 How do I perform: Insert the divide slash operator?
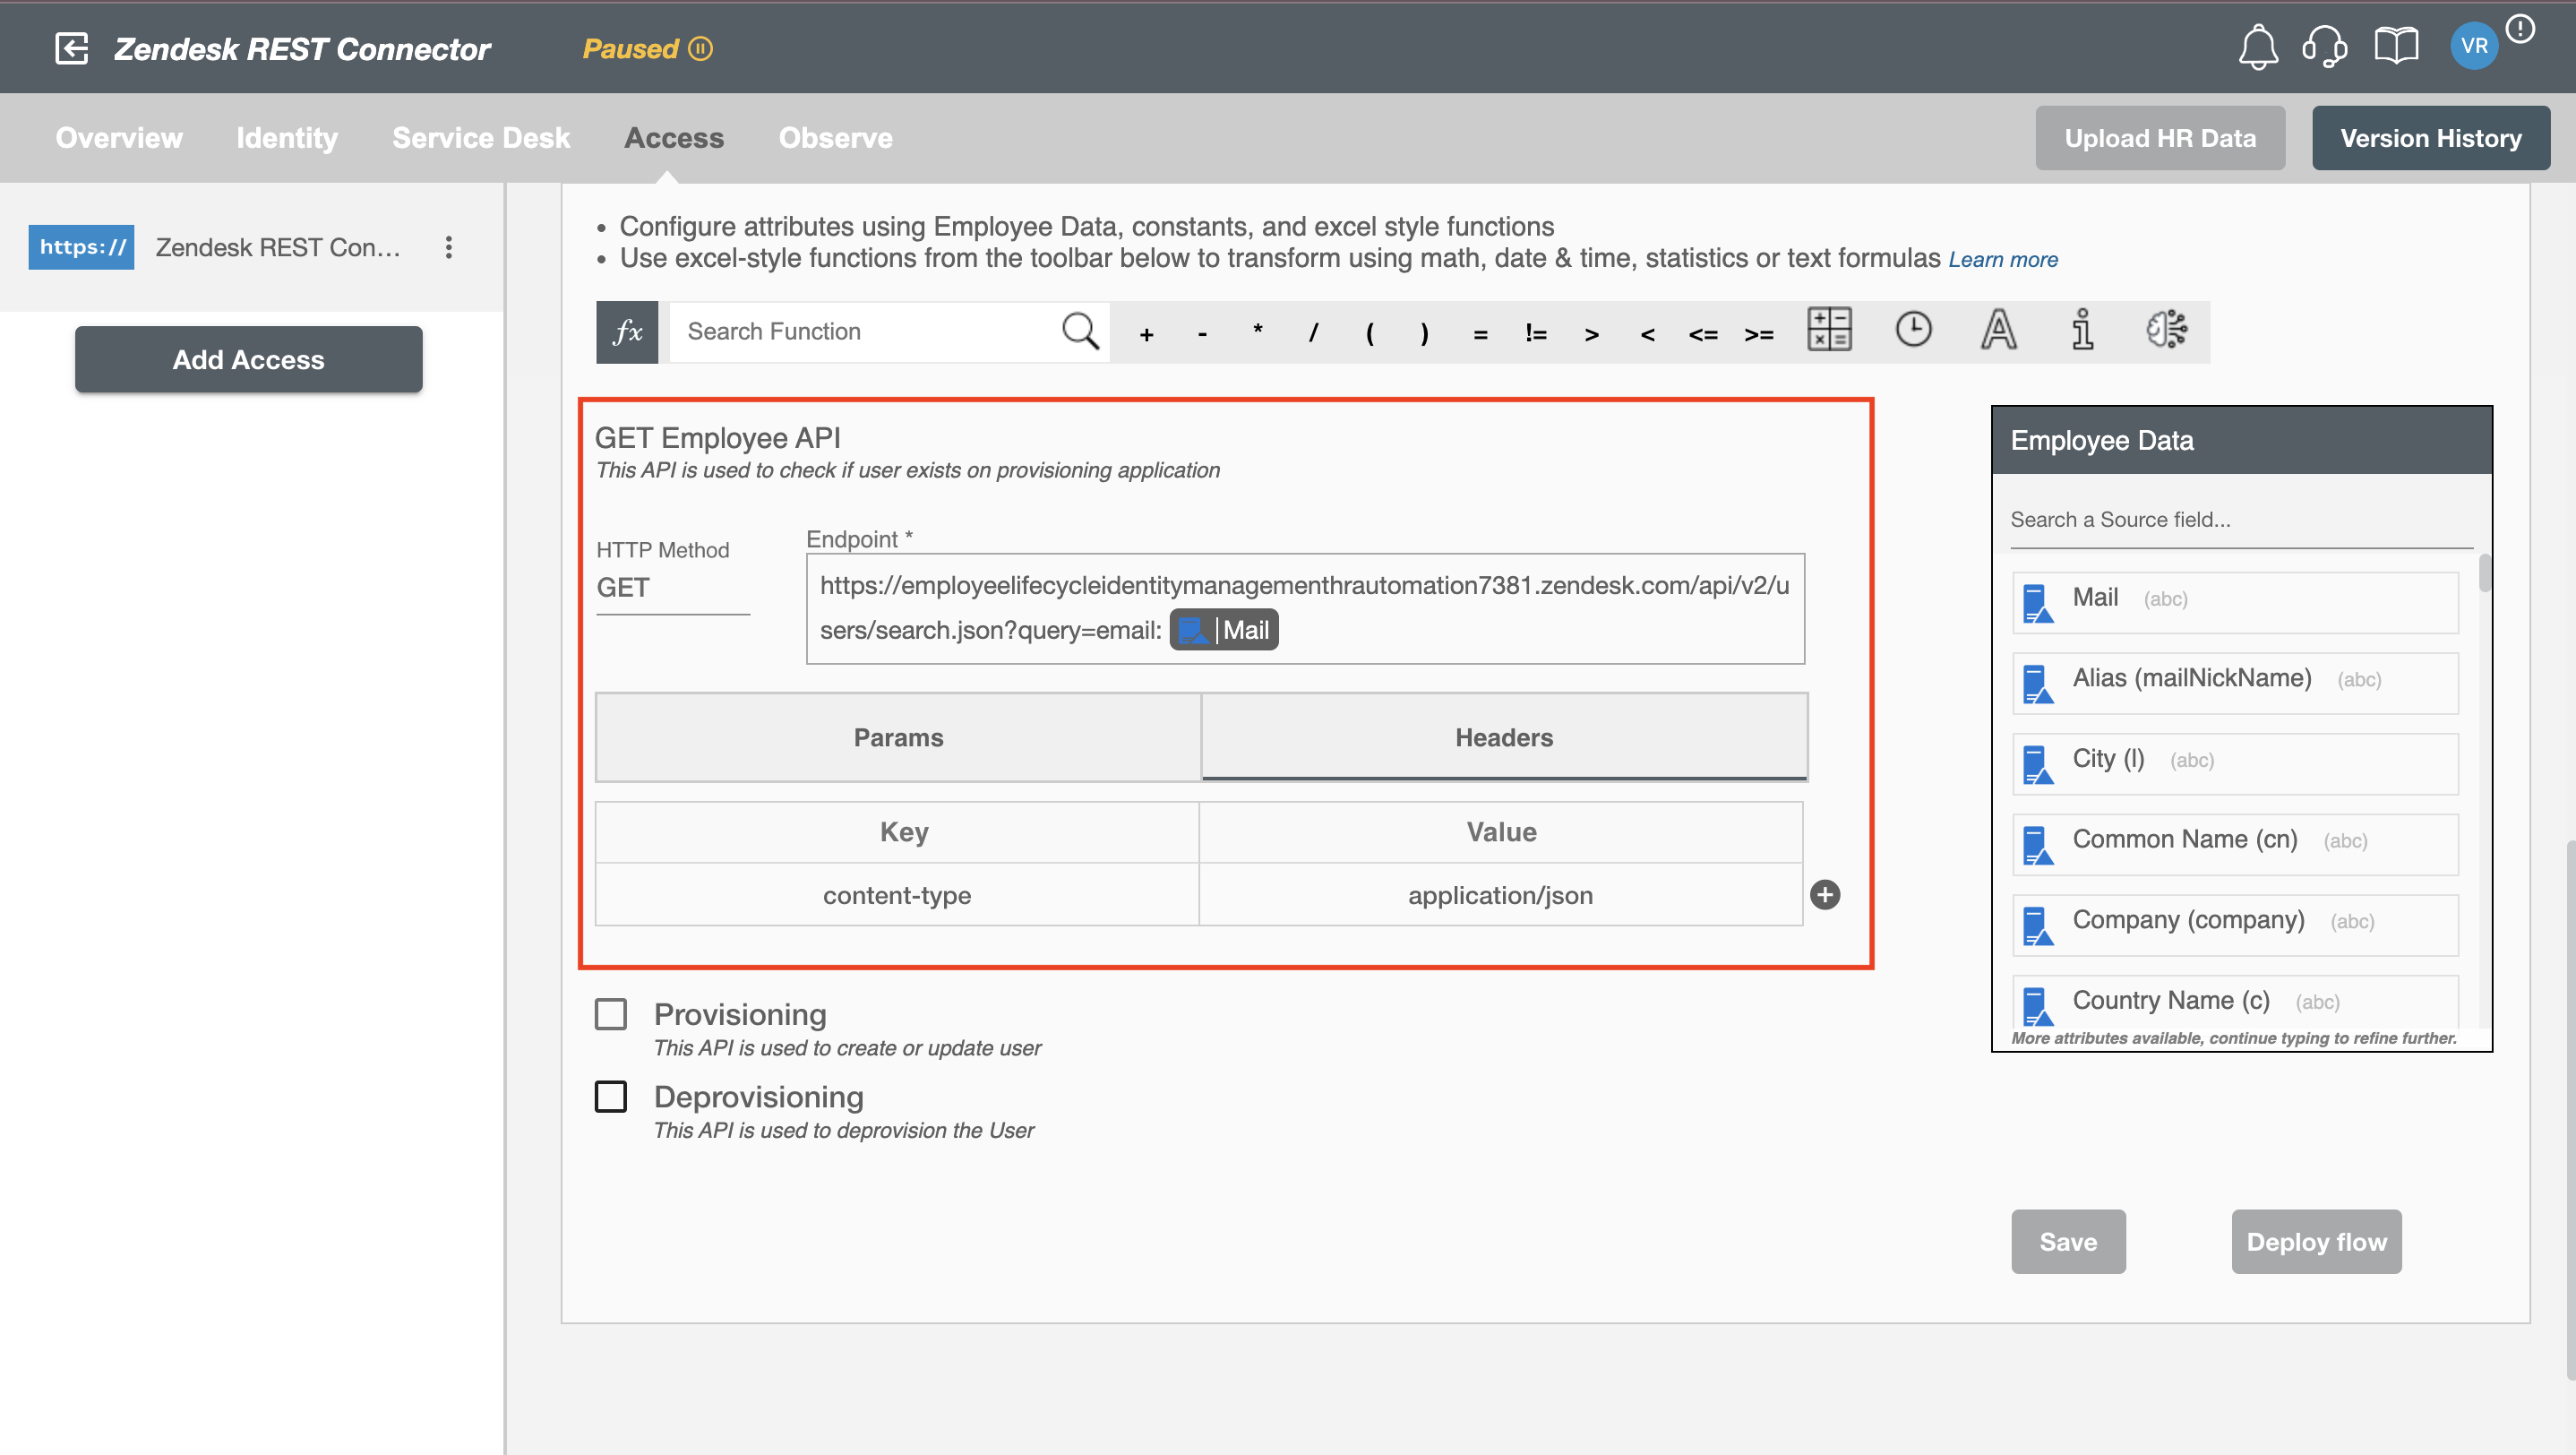[x=1313, y=332]
